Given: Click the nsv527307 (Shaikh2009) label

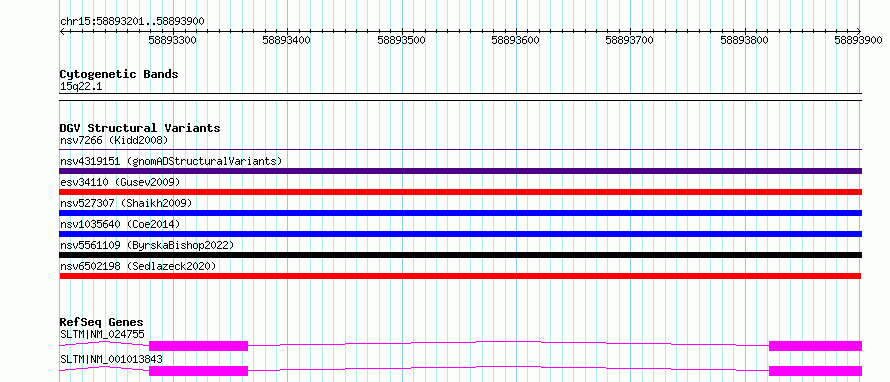Looking at the screenshot, I should (x=126, y=203).
